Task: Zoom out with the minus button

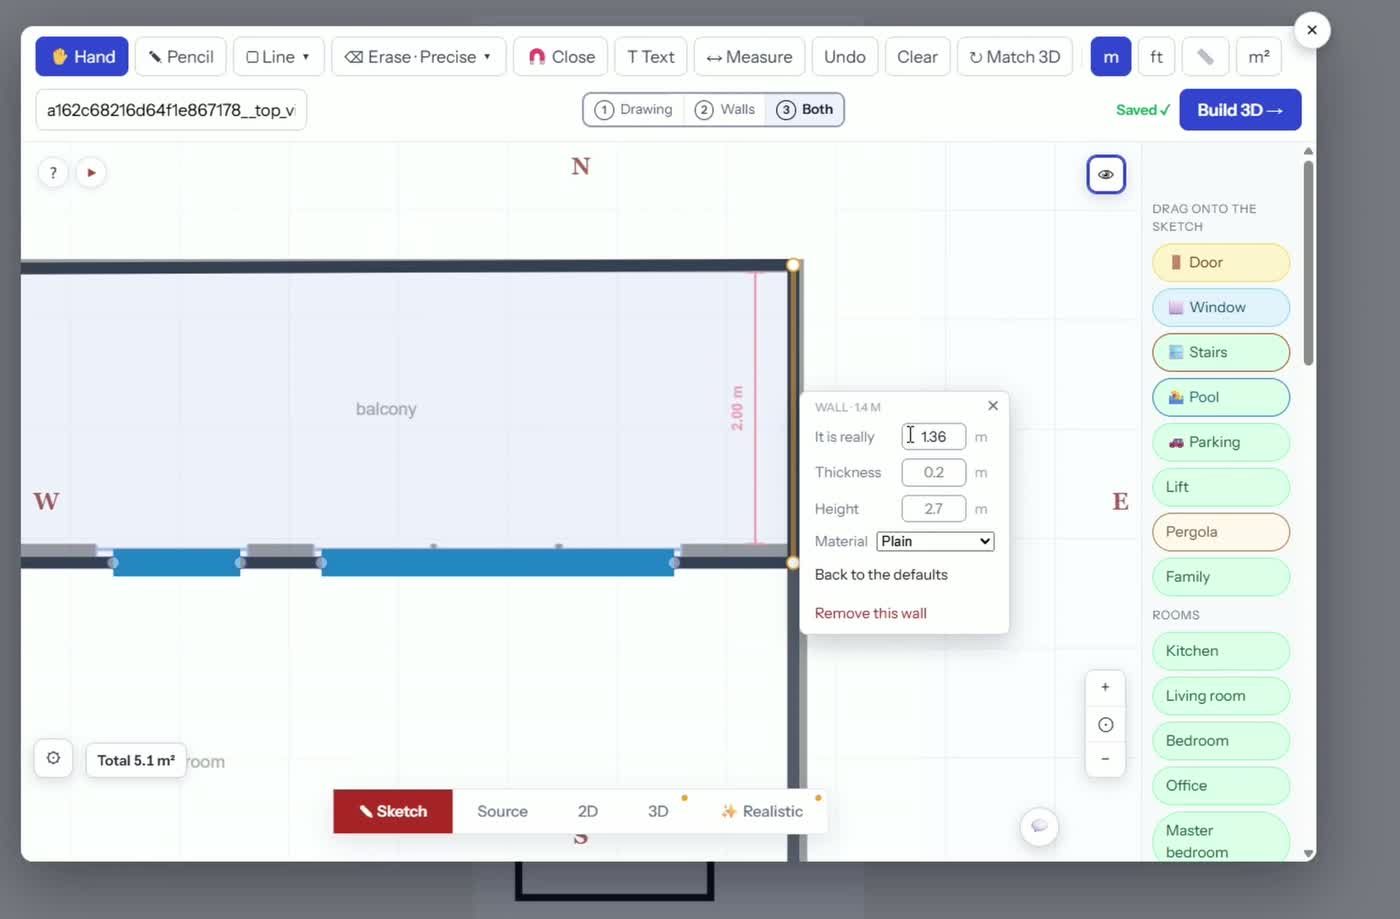Action: 1105,759
